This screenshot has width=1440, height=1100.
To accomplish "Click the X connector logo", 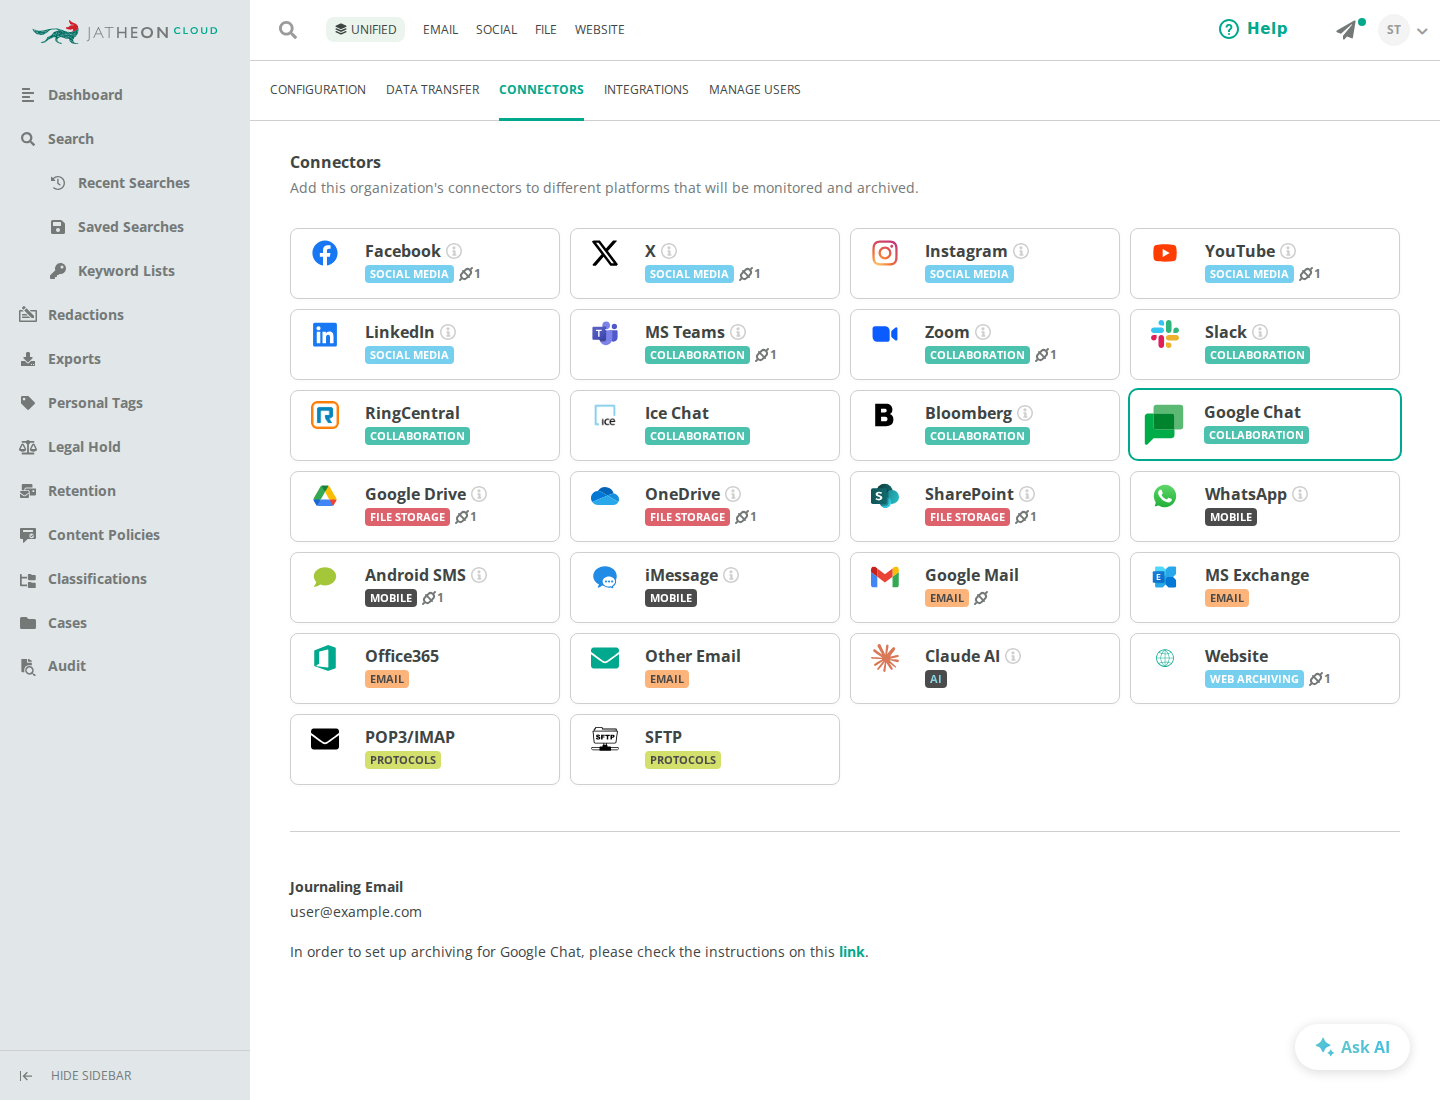I will [605, 253].
